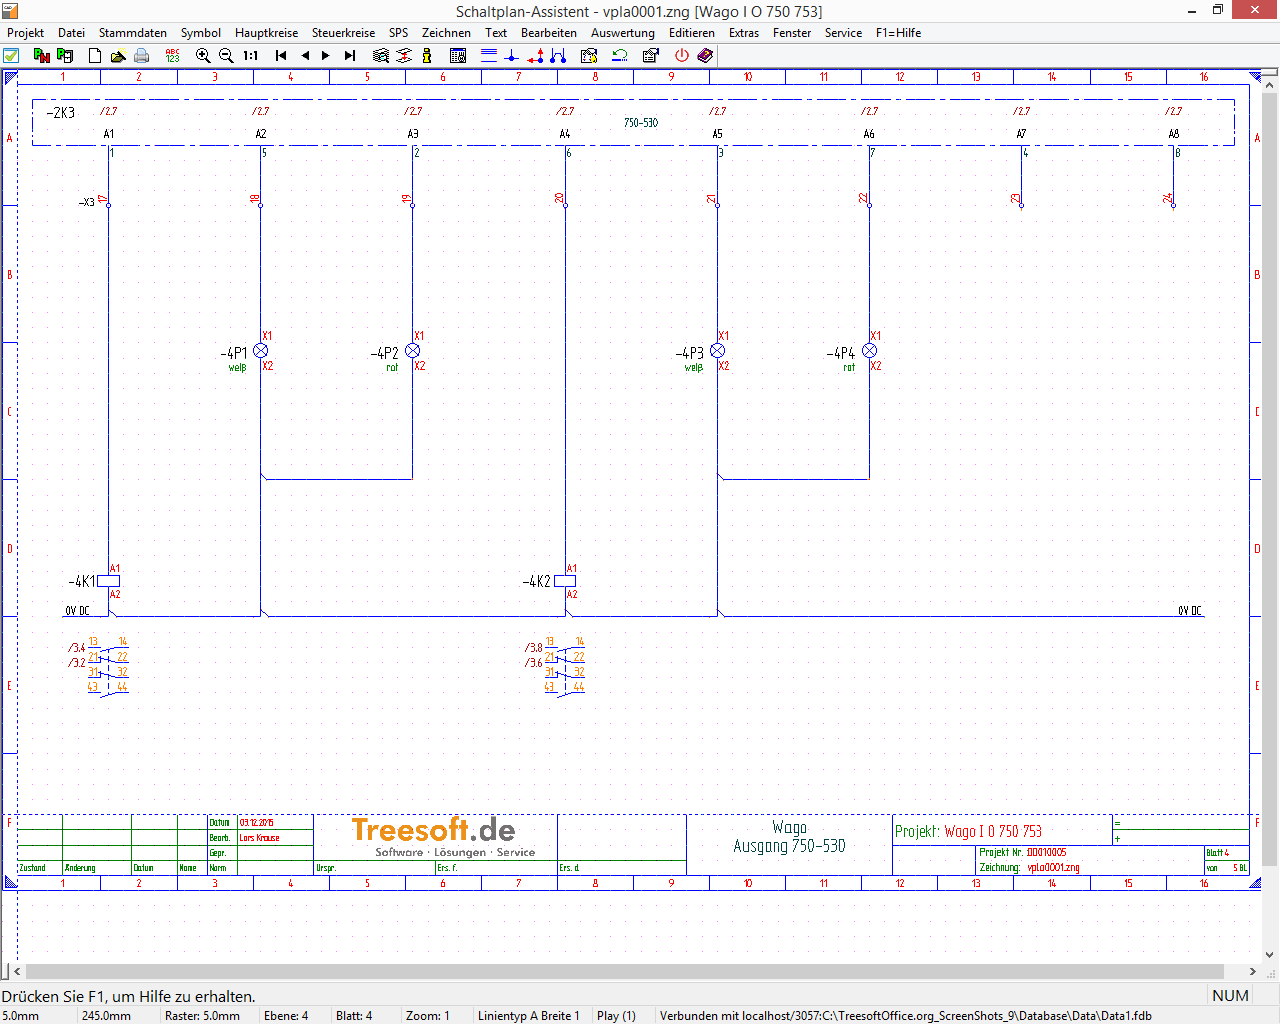Viewport: 1280px width, 1024px height.
Task: Click the F1=Hilfe help entry
Action: point(898,33)
